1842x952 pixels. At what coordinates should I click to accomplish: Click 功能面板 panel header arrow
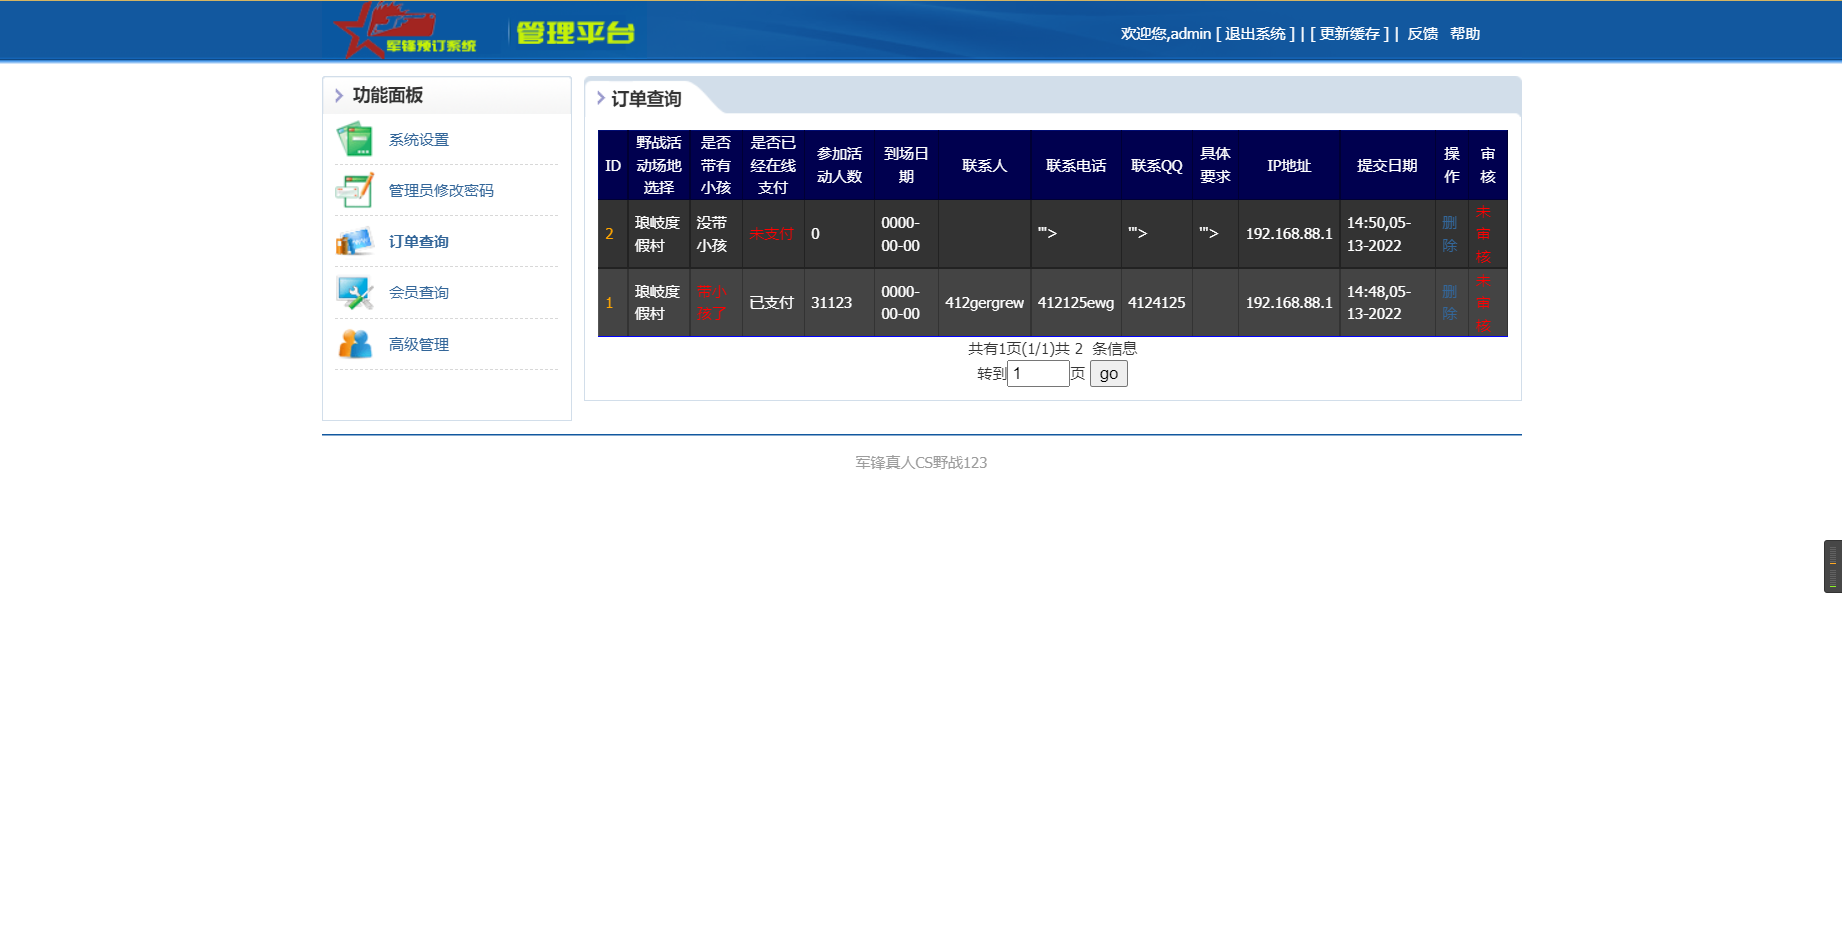pyautogui.click(x=339, y=96)
